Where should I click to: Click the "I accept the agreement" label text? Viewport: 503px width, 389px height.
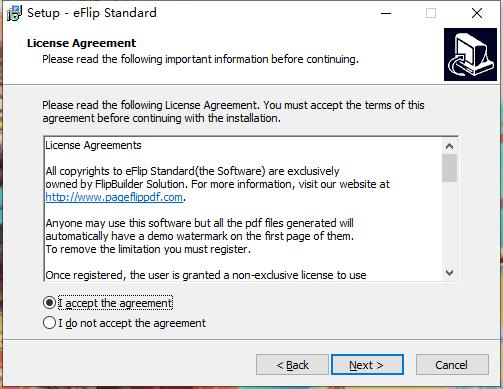point(115,303)
